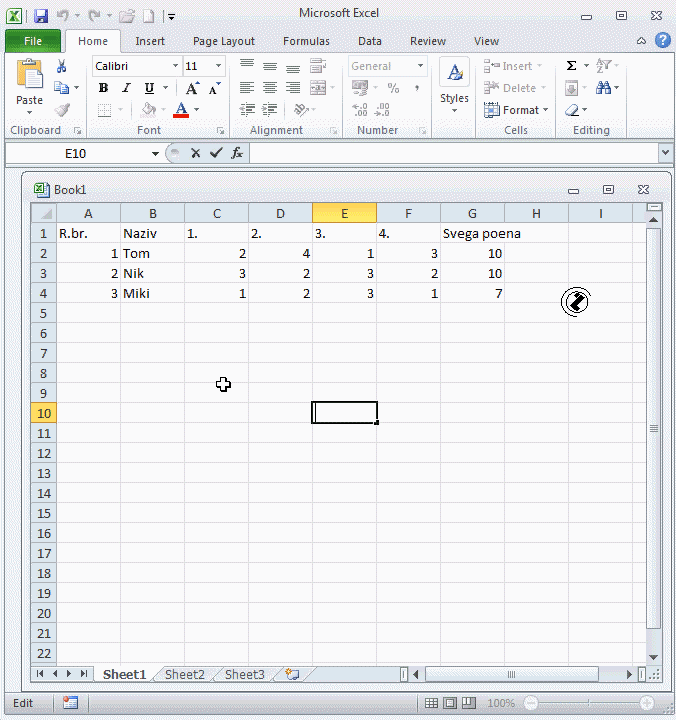Image resolution: width=676 pixels, height=720 pixels.
Task: Open the font name Calibri dropdown
Action: click(x=175, y=66)
